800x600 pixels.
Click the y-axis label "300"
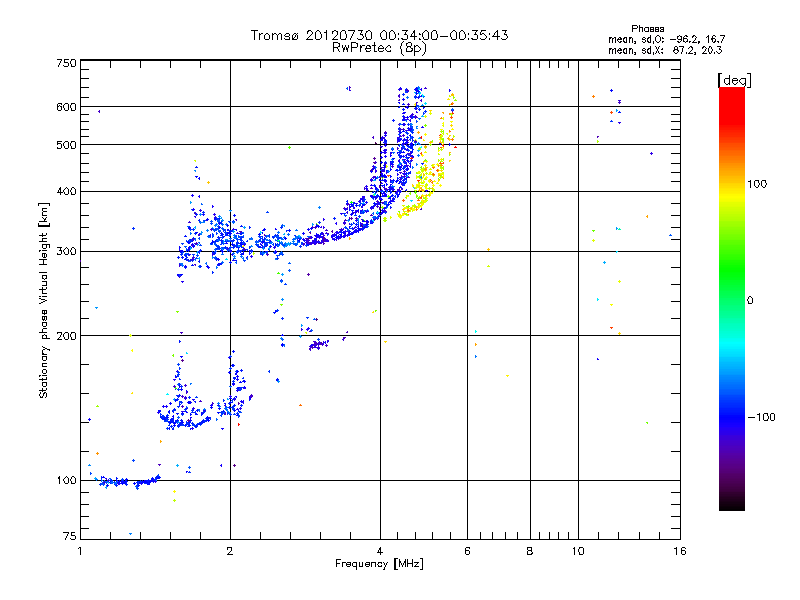point(67,251)
